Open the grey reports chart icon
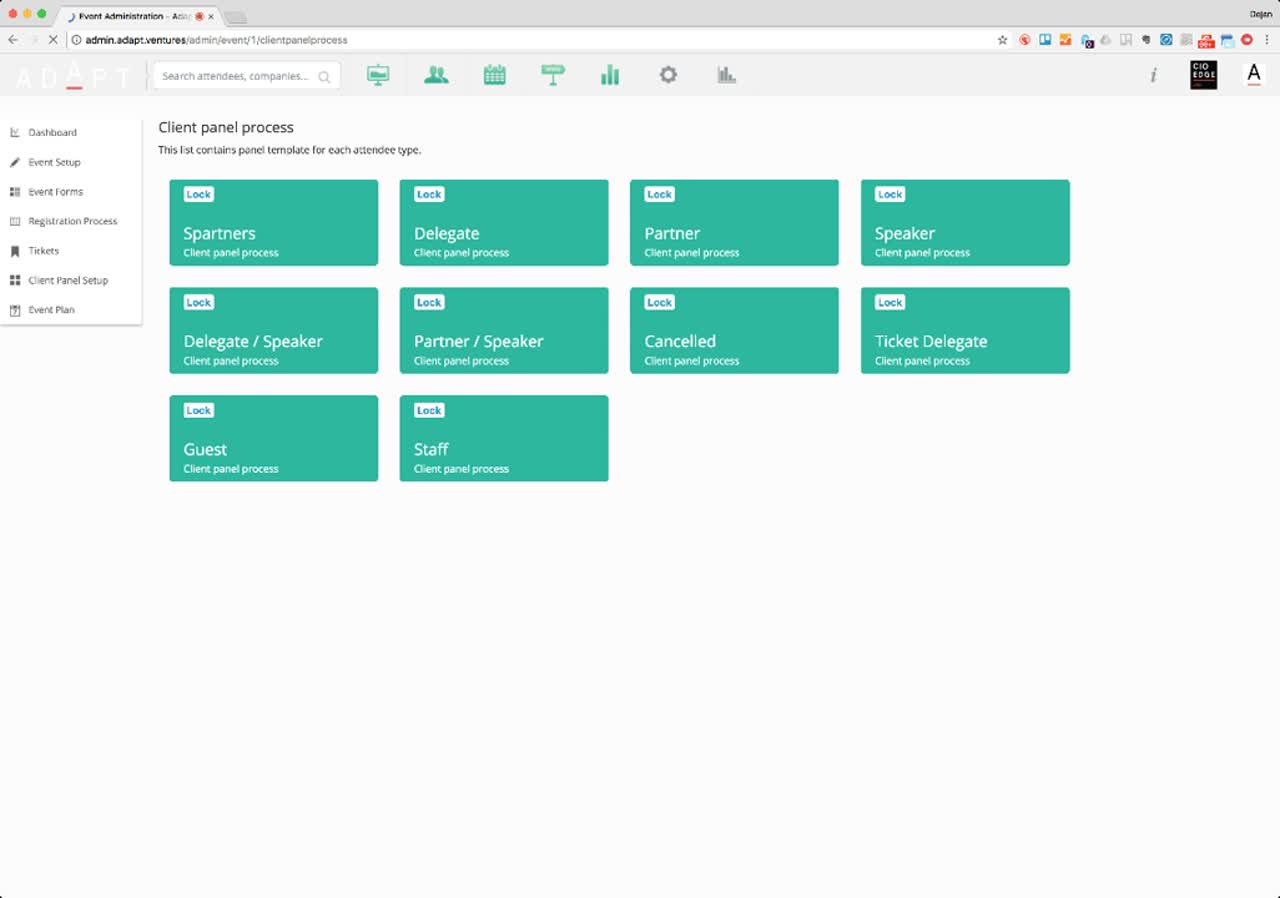The image size is (1280, 898). click(727, 75)
